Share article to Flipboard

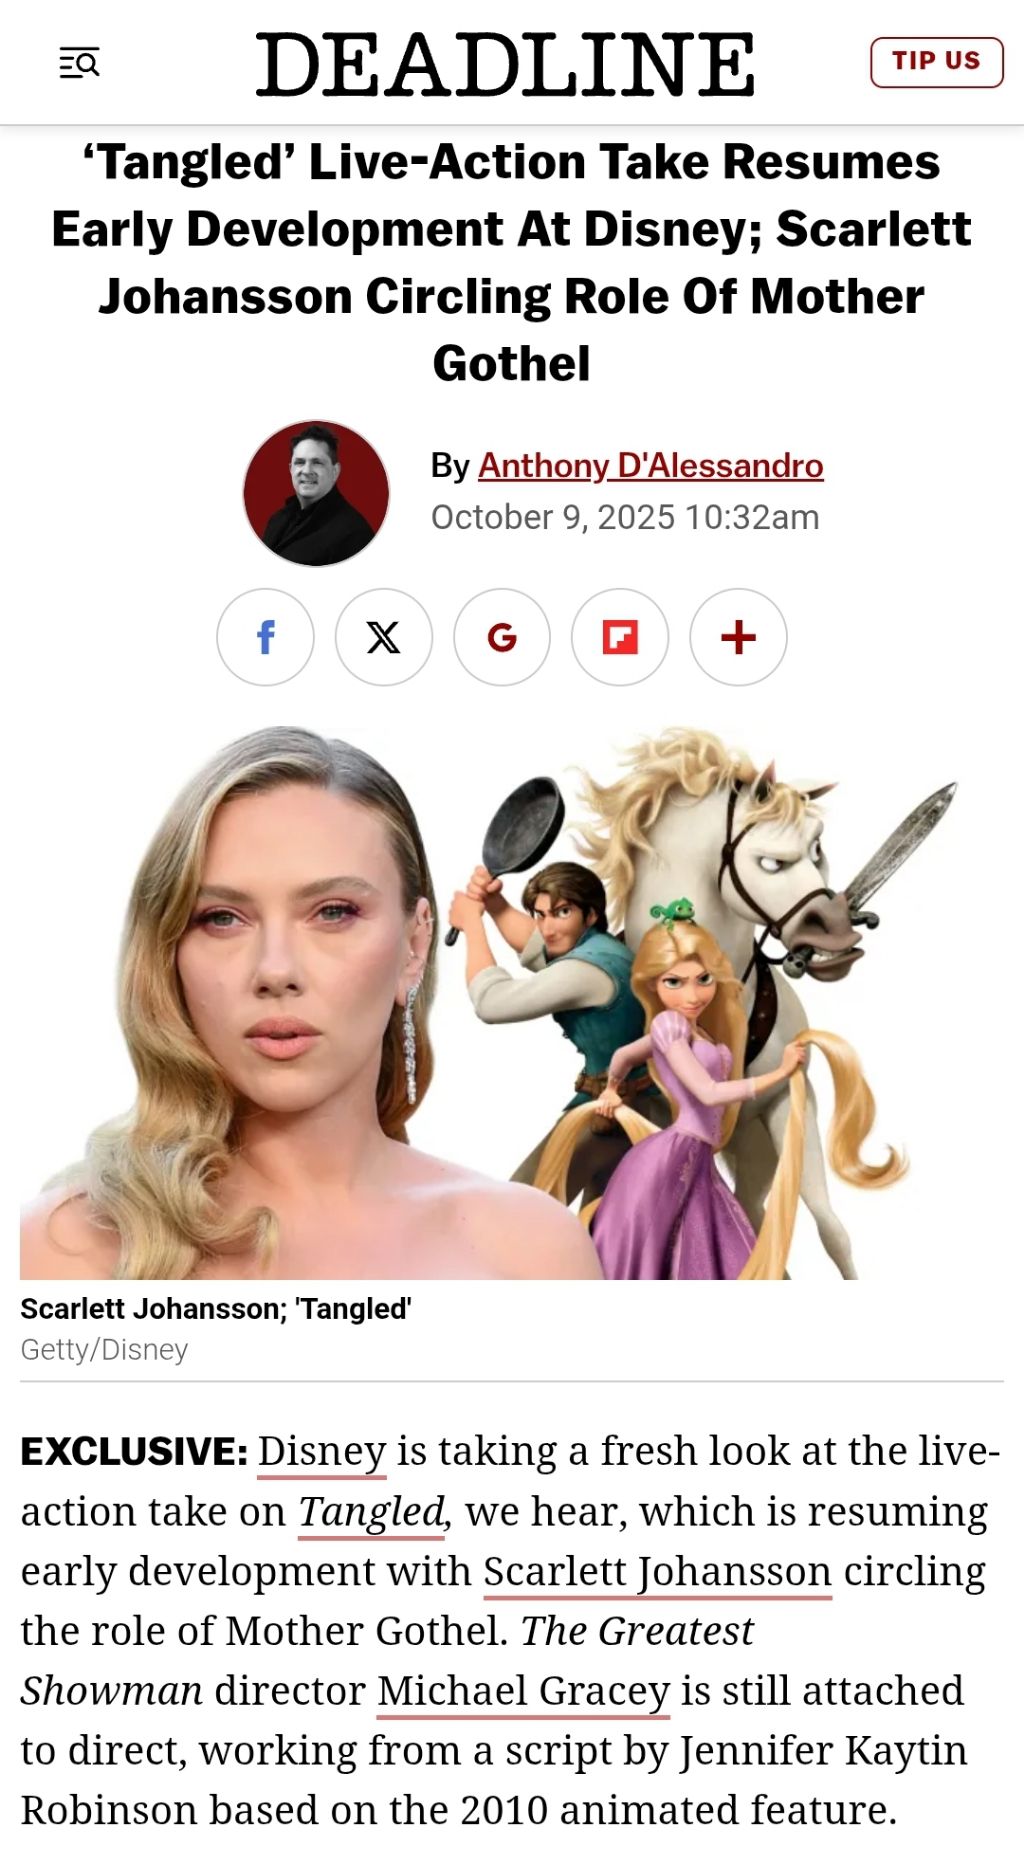pos(620,637)
